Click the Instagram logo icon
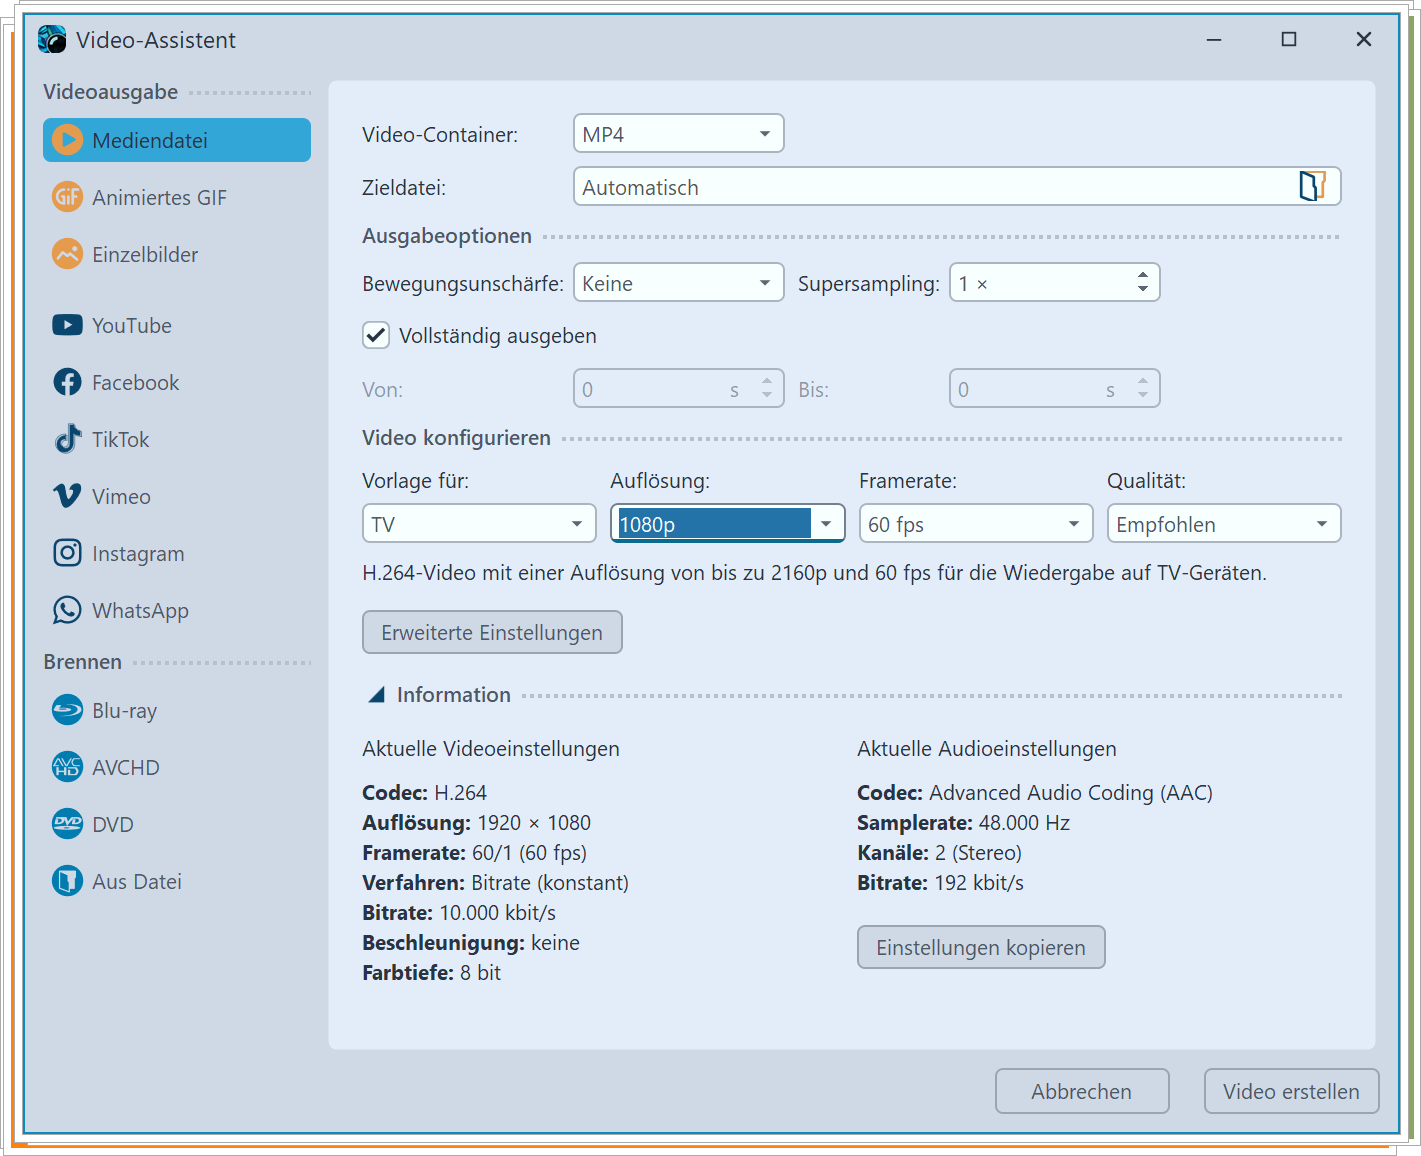The image size is (1421, 1156). 67,553
